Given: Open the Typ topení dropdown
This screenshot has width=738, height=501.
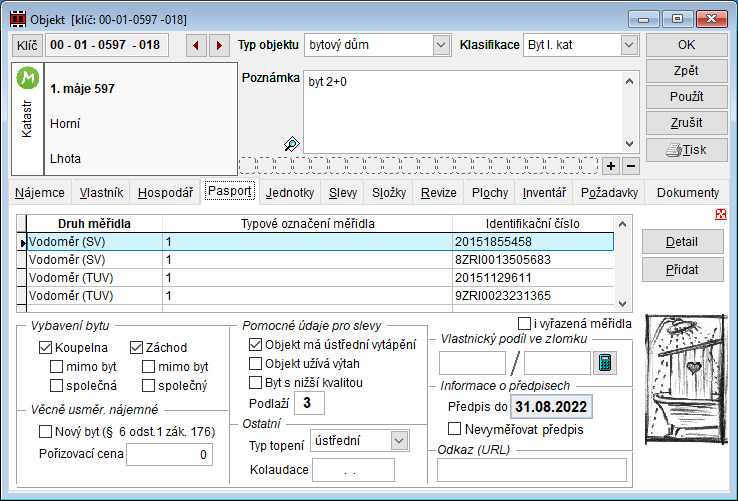Looking at the screenshot, I should pyautogui.click(x=399, y=440).
